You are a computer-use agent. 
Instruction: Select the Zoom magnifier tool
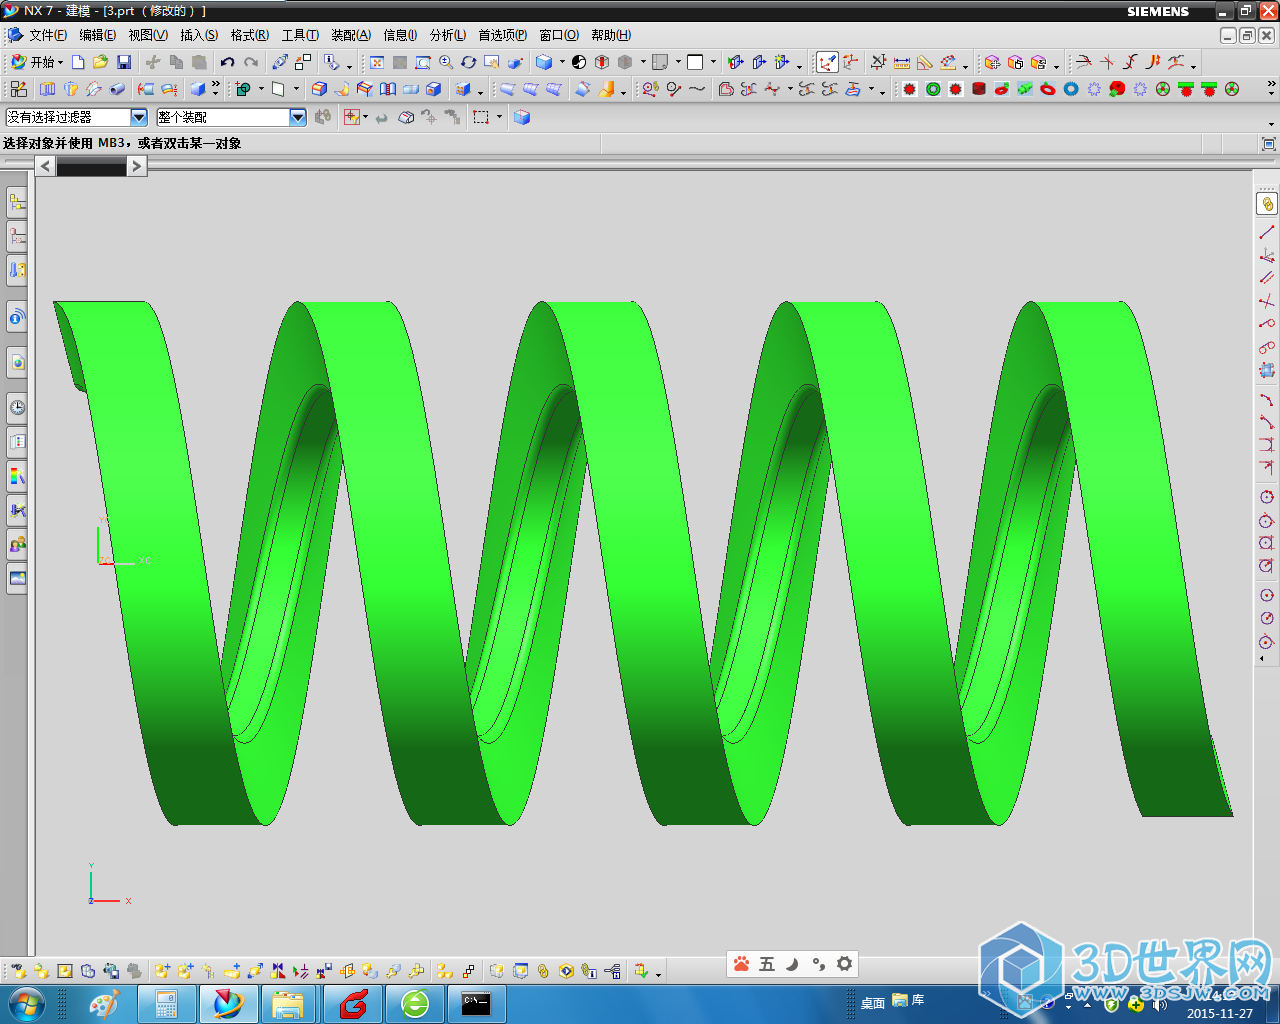(x=446, y=62)
